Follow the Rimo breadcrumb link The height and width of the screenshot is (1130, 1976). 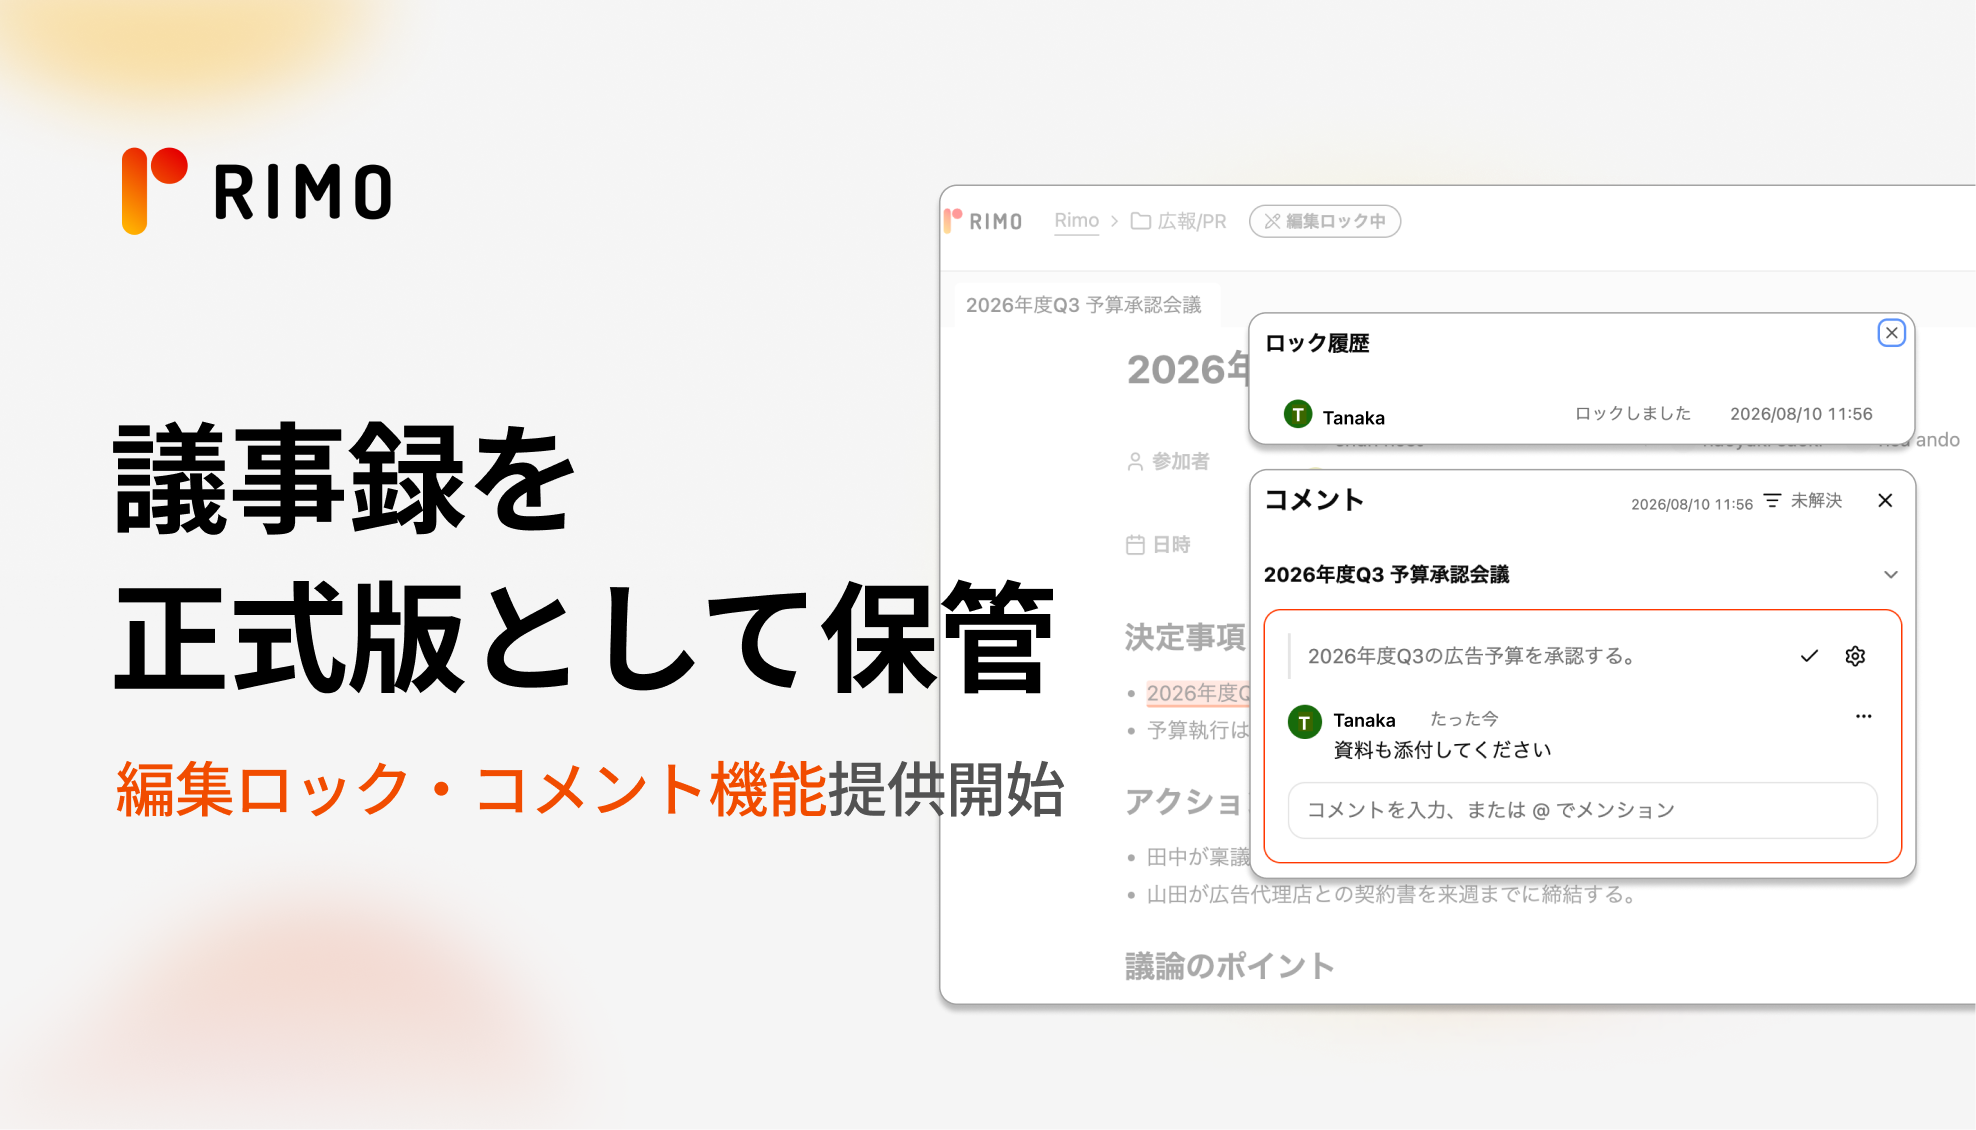[1076, 221]
